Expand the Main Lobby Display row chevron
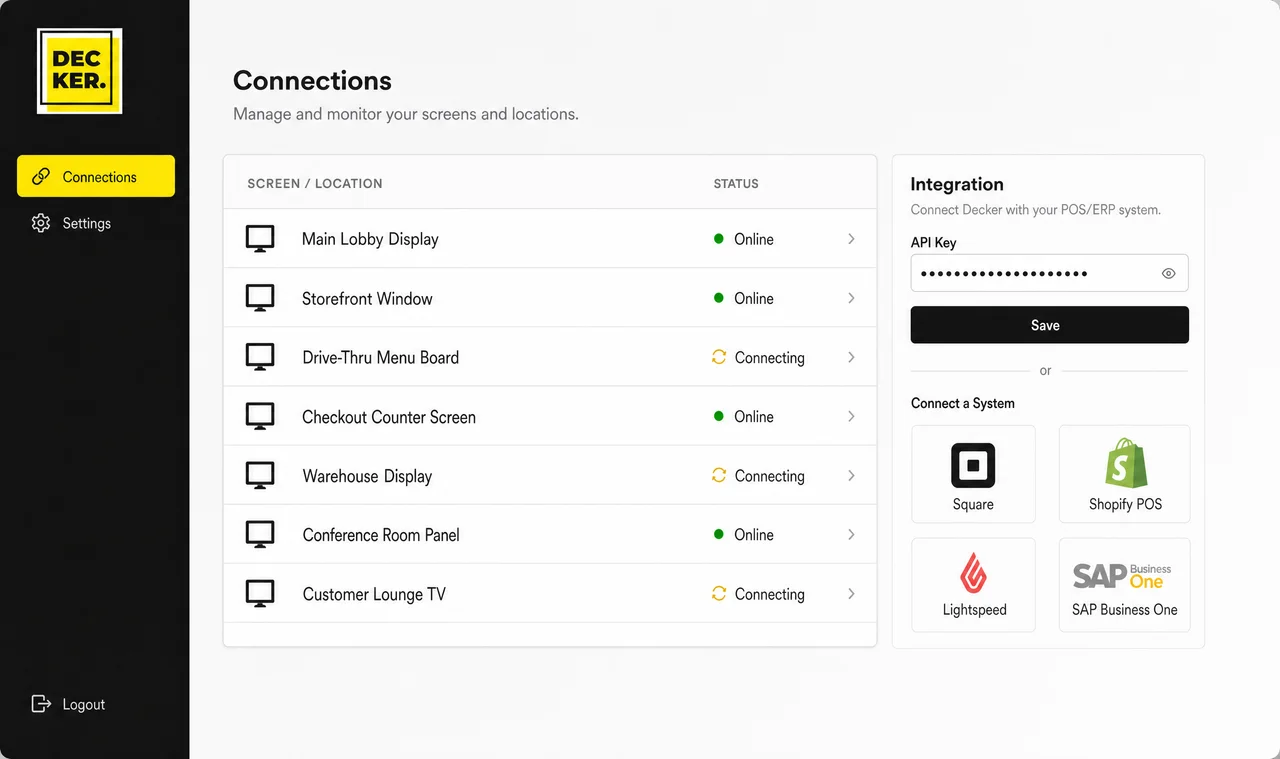The height and width of the screenshot is (759, 1280). [x=851, y=239]
